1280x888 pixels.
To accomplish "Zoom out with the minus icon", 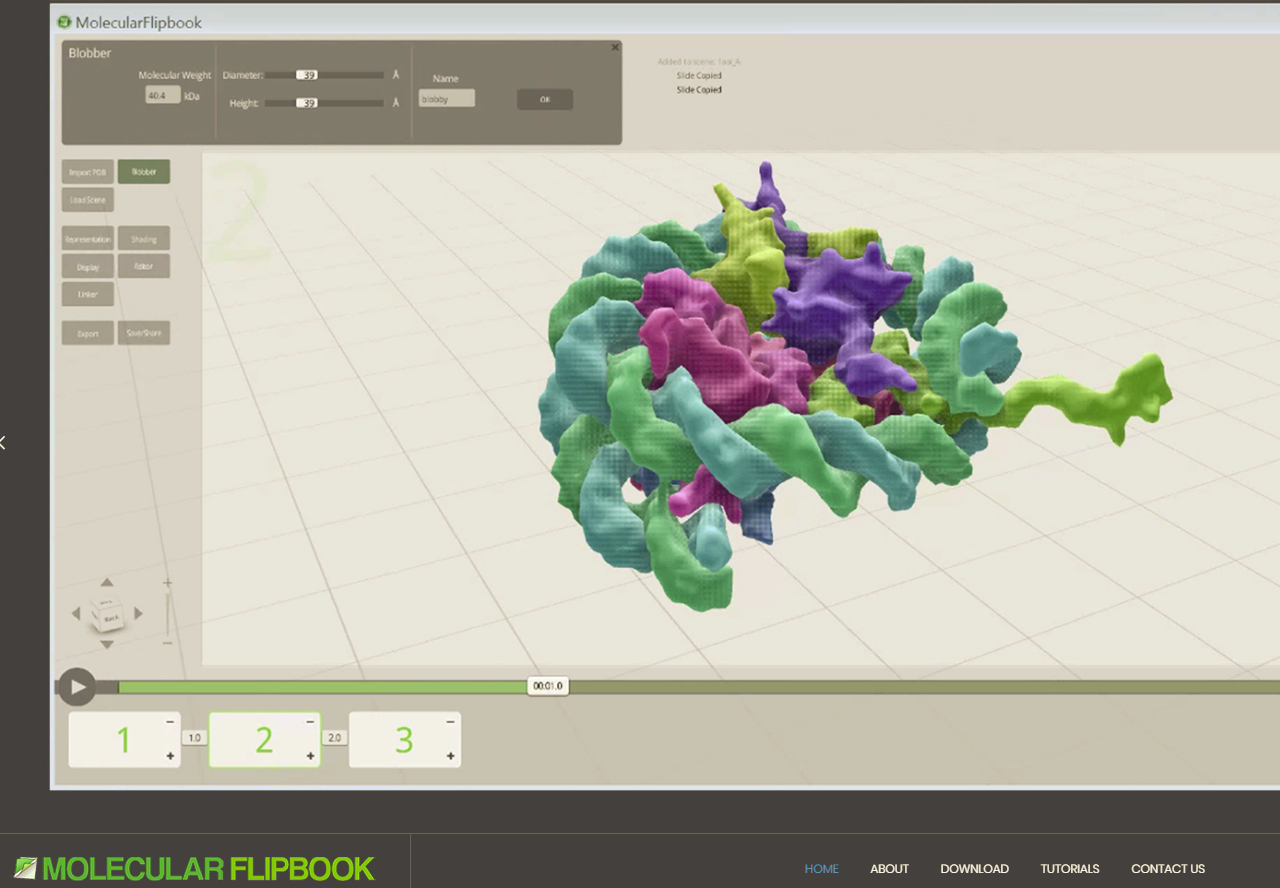I will tap(167, 642).
